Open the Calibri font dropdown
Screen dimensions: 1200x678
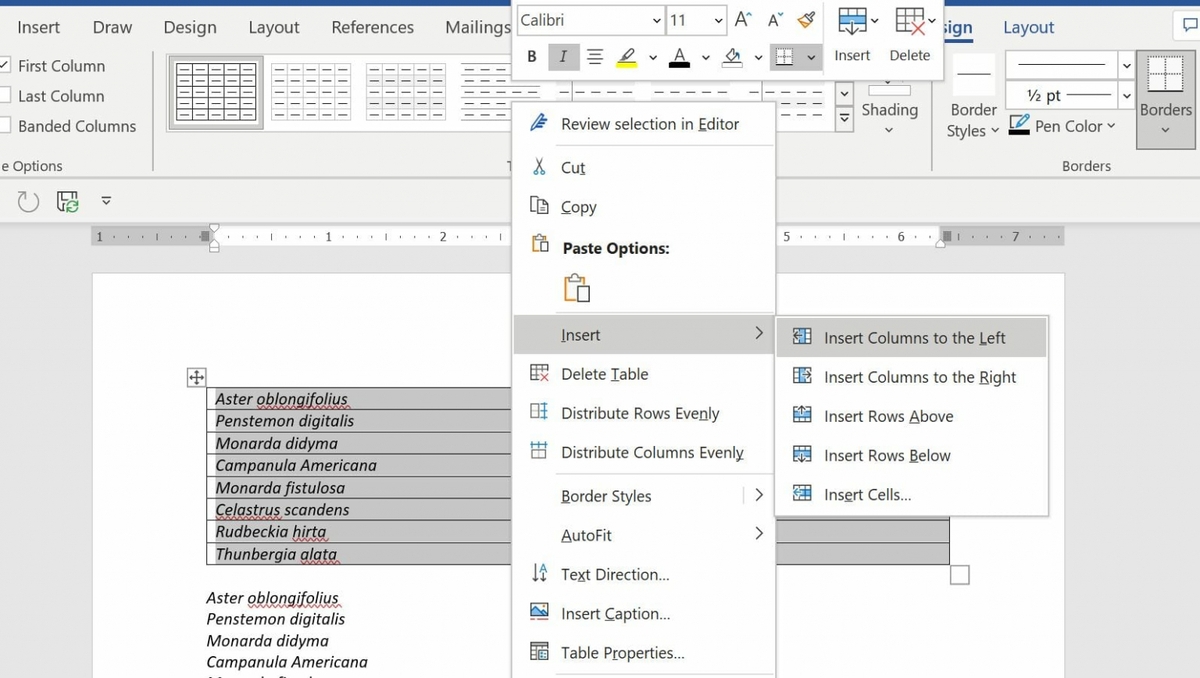pyautogui.click(x=657, y=20)
